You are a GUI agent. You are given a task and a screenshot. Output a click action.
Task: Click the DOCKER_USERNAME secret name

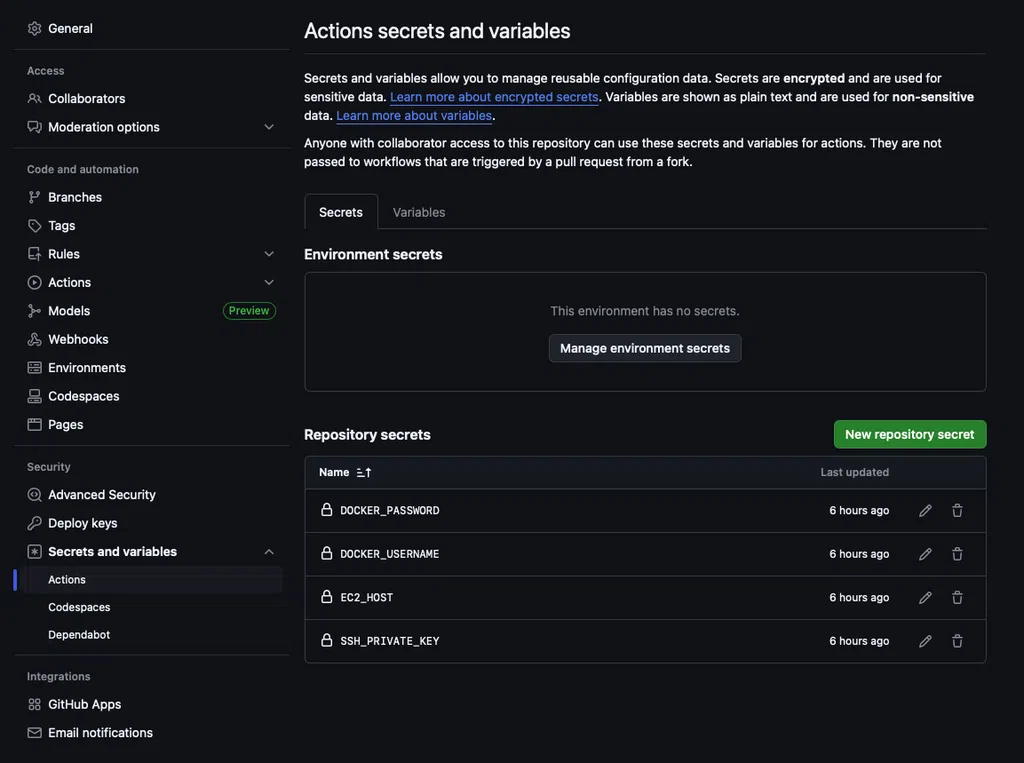tap(389, 554)
